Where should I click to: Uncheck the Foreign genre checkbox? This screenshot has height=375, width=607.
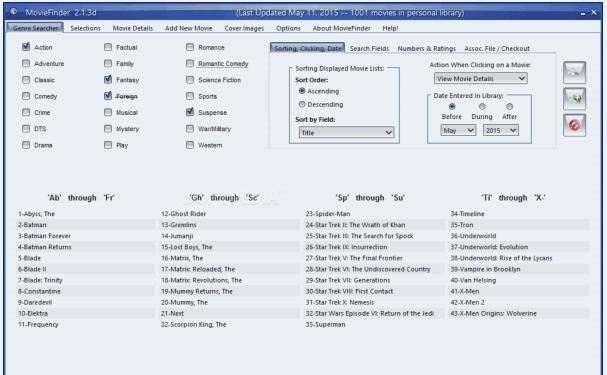[x=108, y=96]
